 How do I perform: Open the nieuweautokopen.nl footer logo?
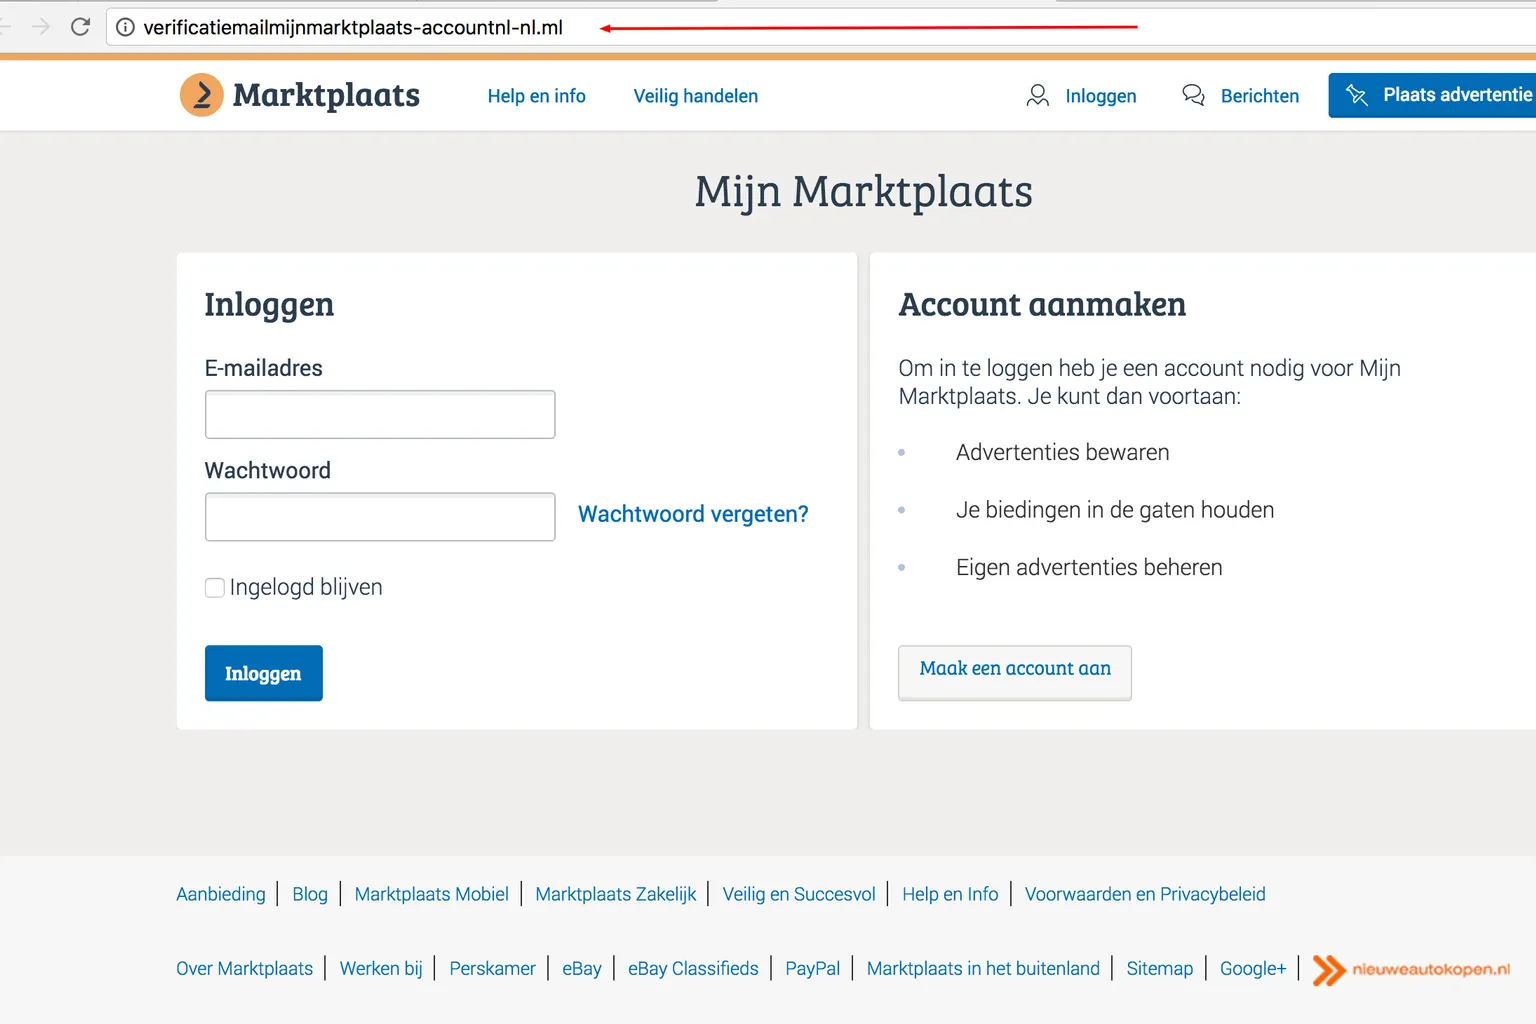[1411, 969]
